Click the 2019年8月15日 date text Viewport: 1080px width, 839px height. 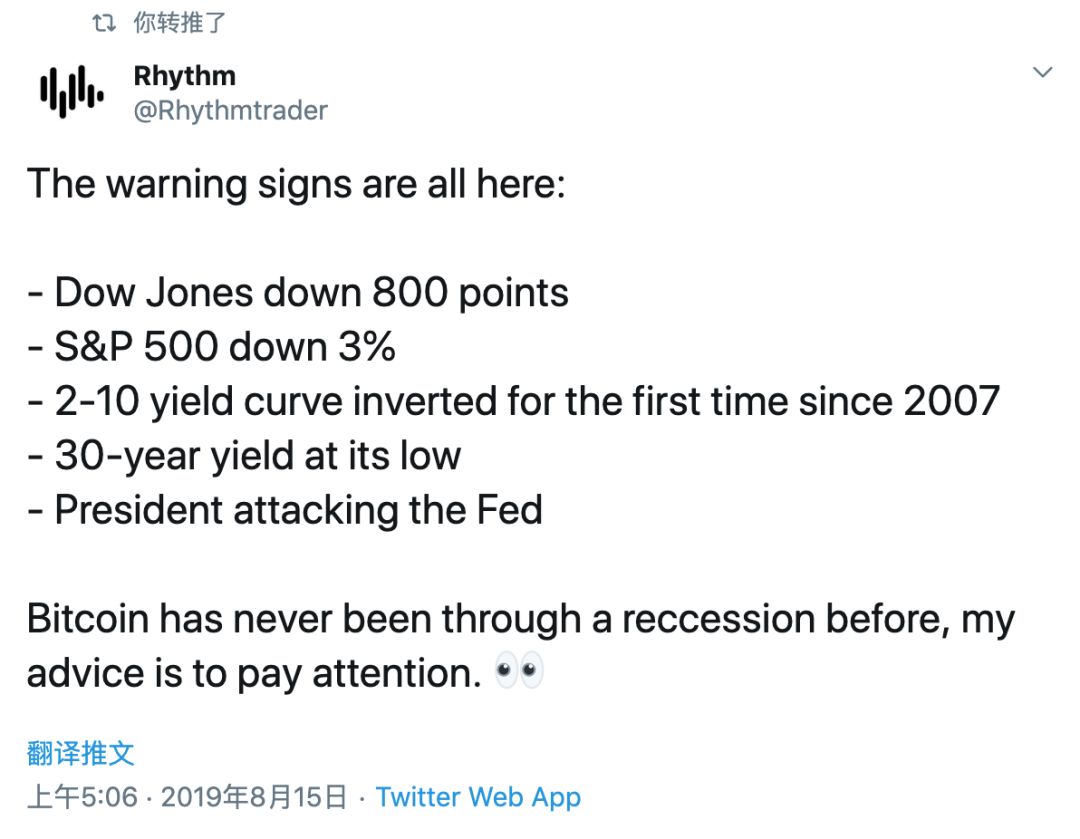253,797
